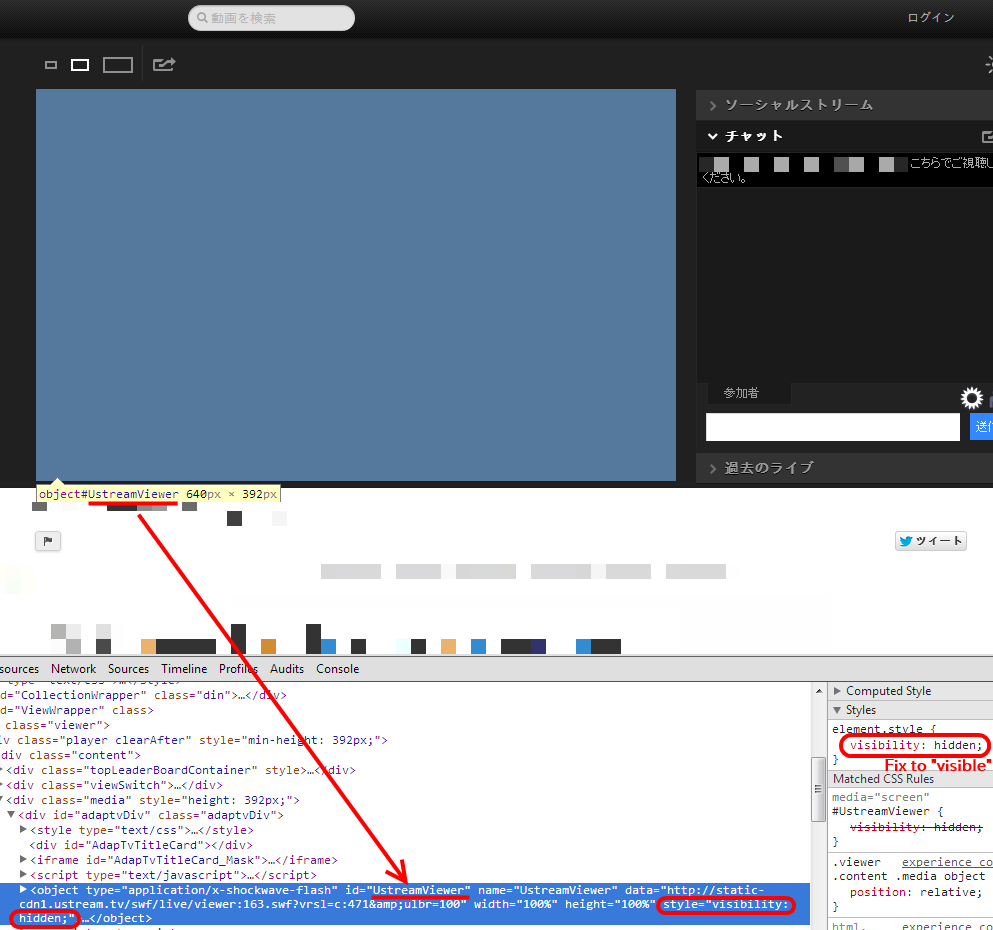Select the large player size icon
Viewport: 993px width, 930px height.
(x=118, y=65)
